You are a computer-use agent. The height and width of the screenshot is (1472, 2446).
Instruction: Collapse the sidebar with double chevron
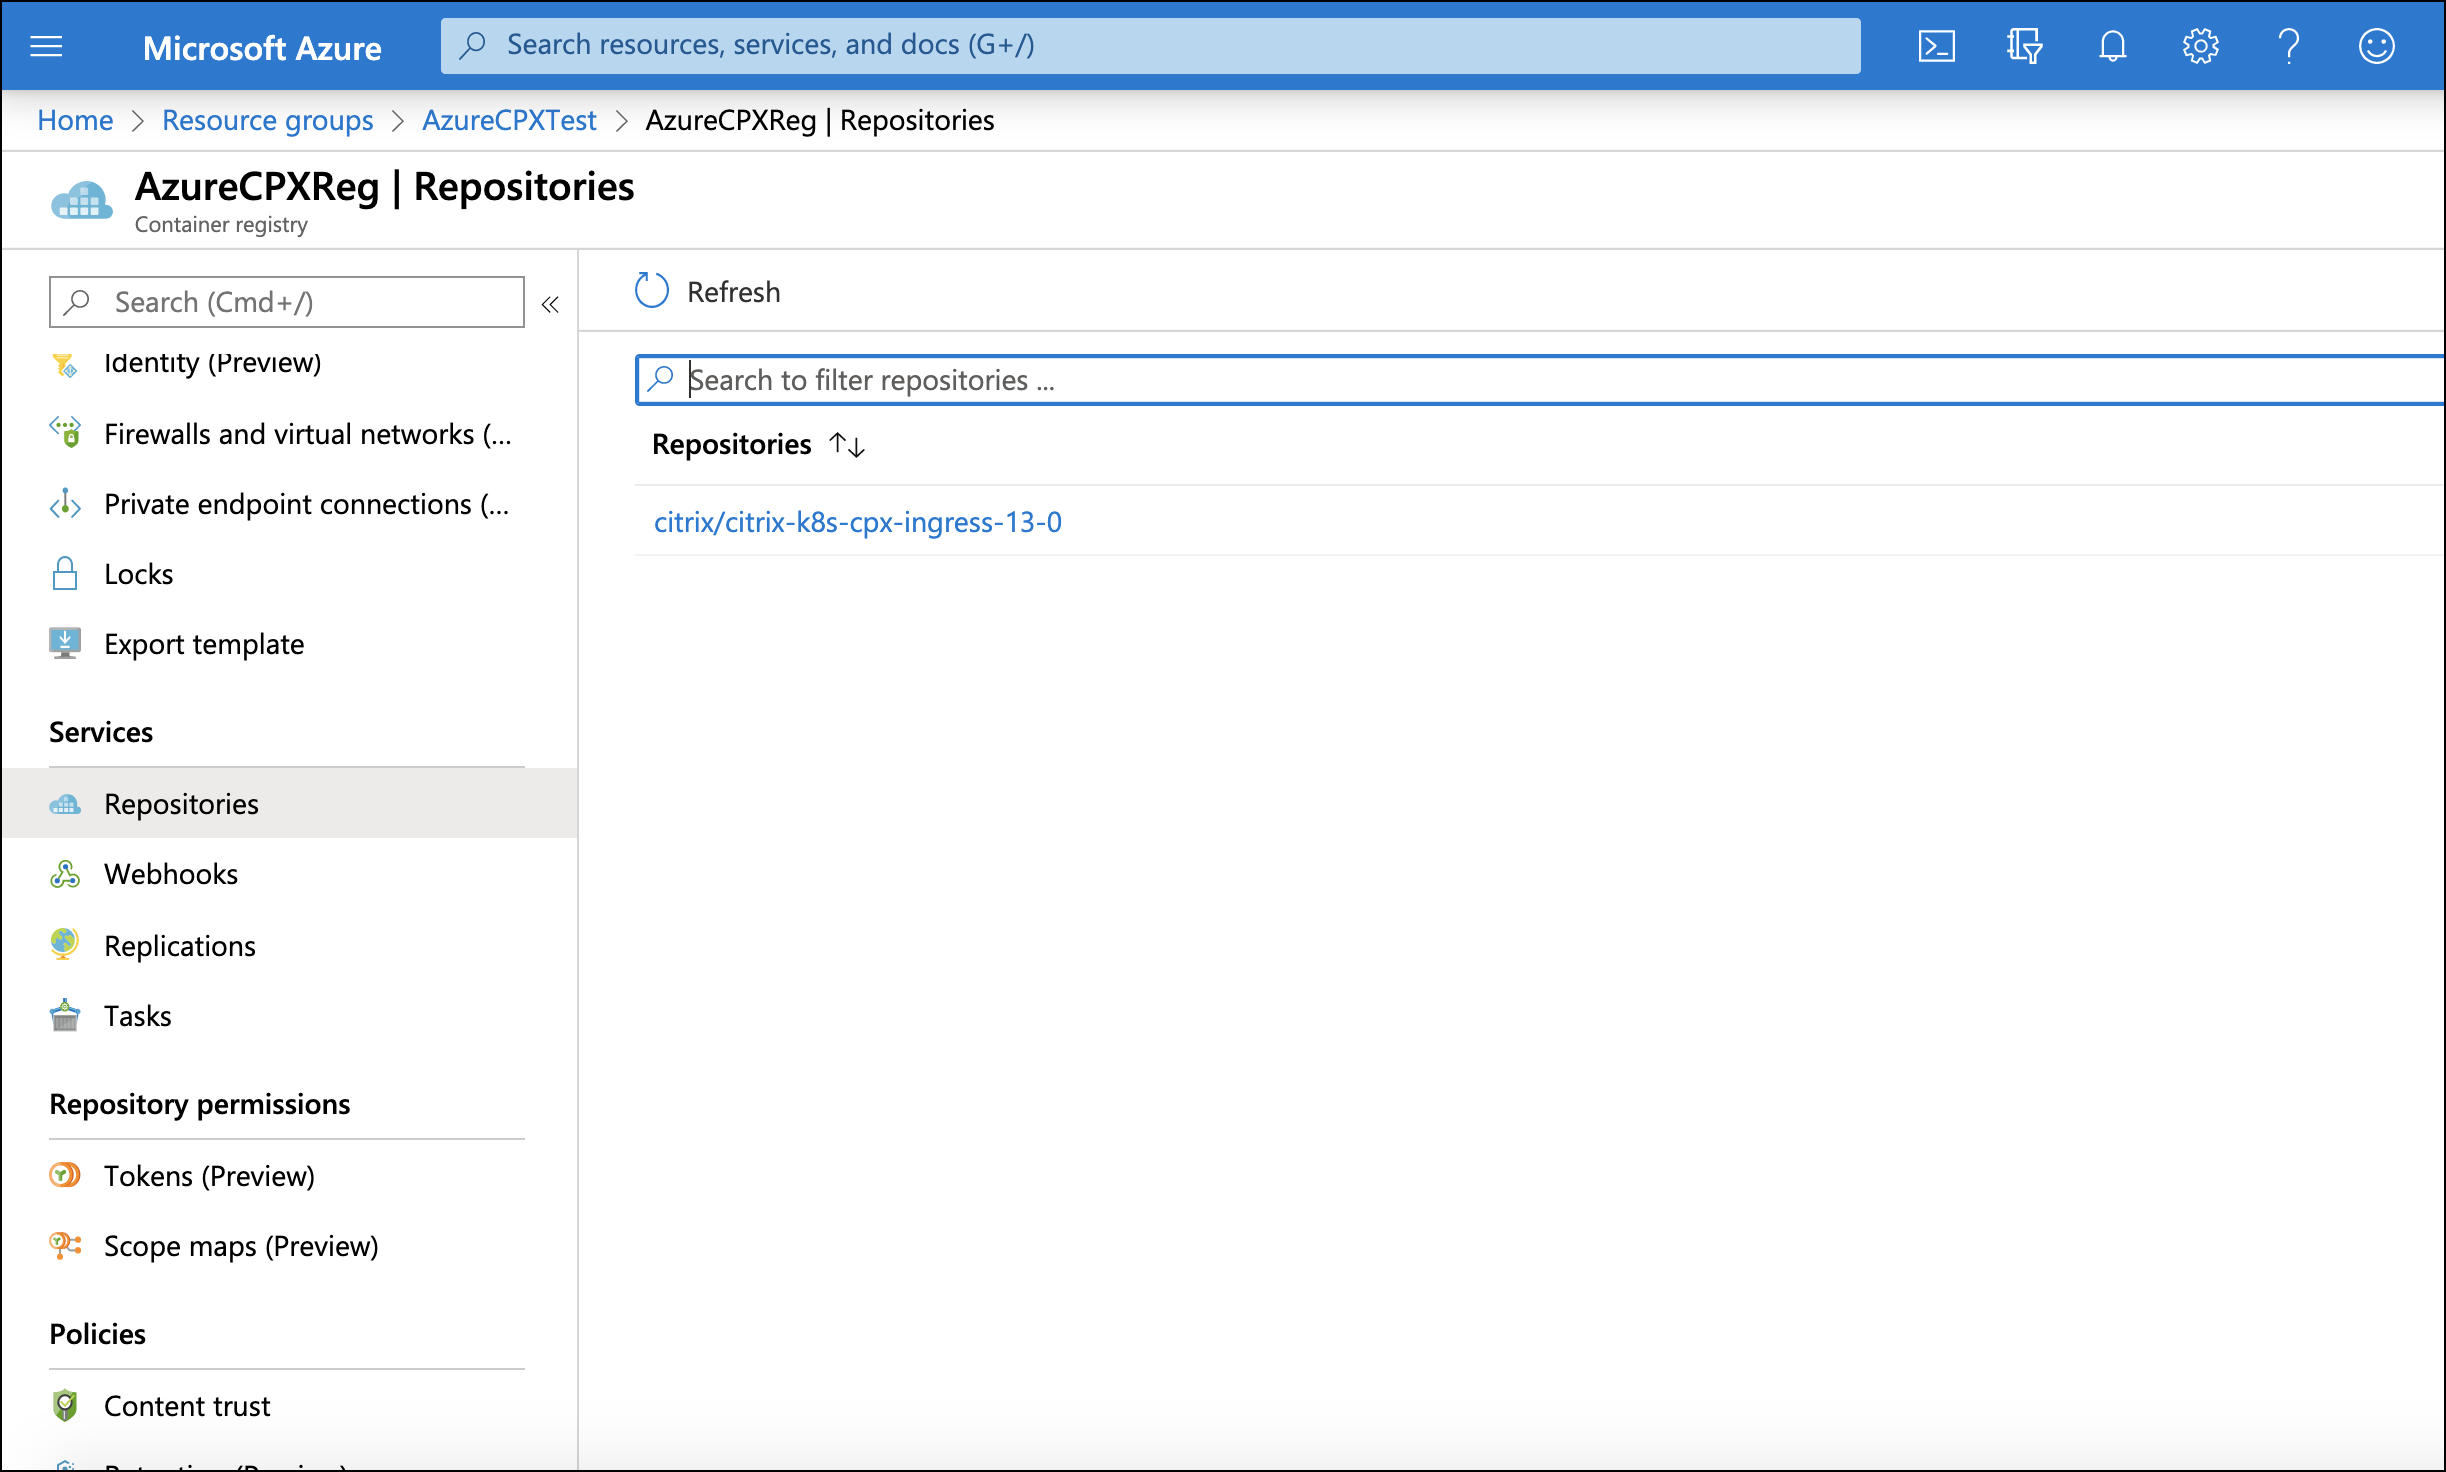pos(550,304)
